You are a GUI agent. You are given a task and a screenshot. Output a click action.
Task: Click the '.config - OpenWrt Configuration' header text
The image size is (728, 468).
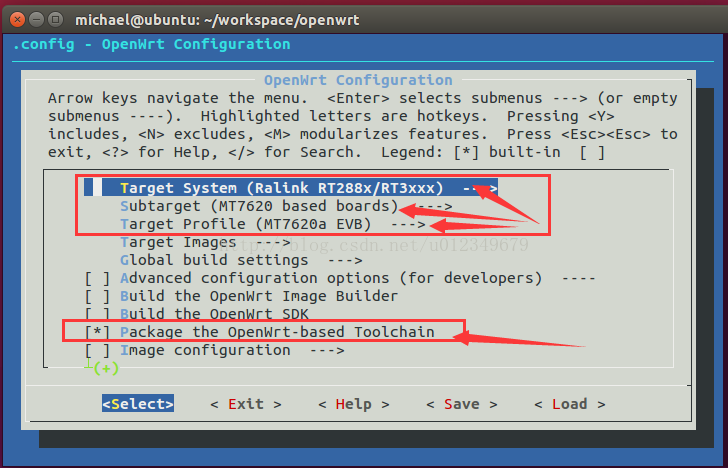tap(151, 45)
